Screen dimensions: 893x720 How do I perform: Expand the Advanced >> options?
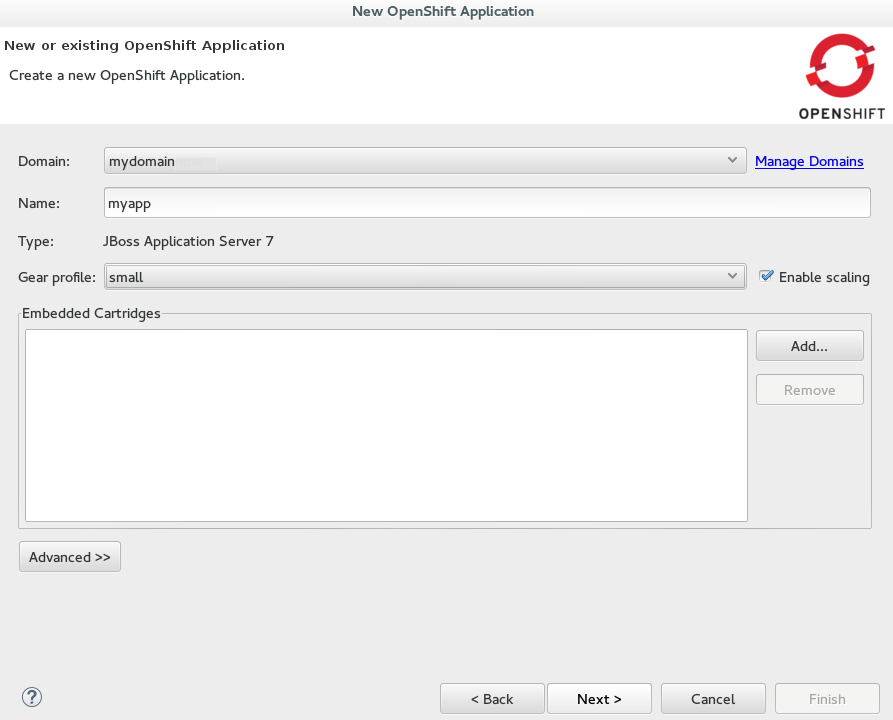[x=70, y=557]
